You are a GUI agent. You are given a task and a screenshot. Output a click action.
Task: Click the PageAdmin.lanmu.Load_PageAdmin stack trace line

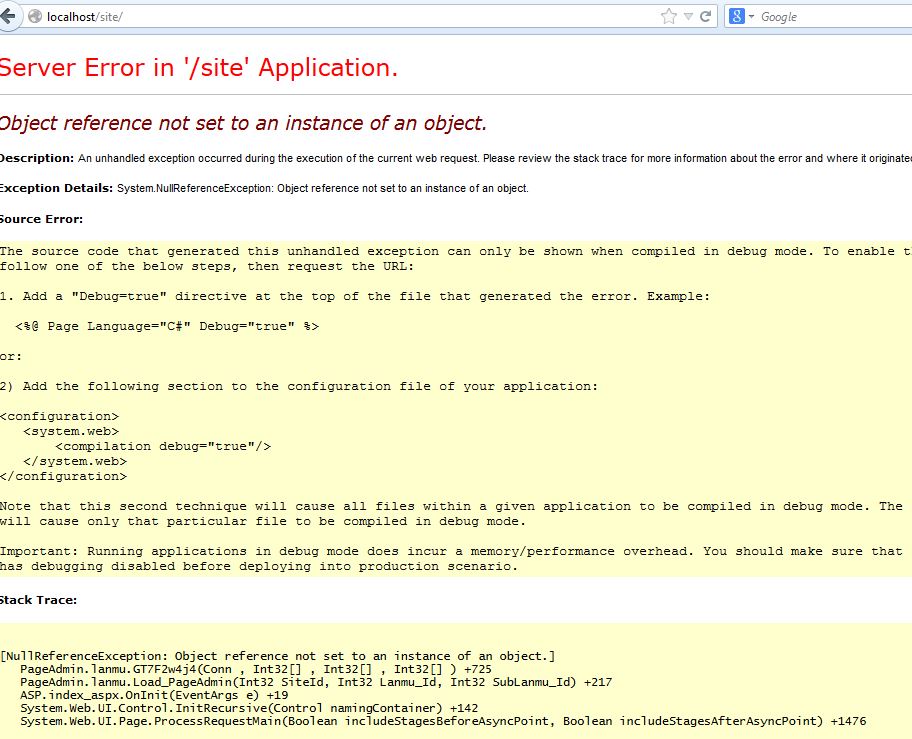[x=316, y=682]
